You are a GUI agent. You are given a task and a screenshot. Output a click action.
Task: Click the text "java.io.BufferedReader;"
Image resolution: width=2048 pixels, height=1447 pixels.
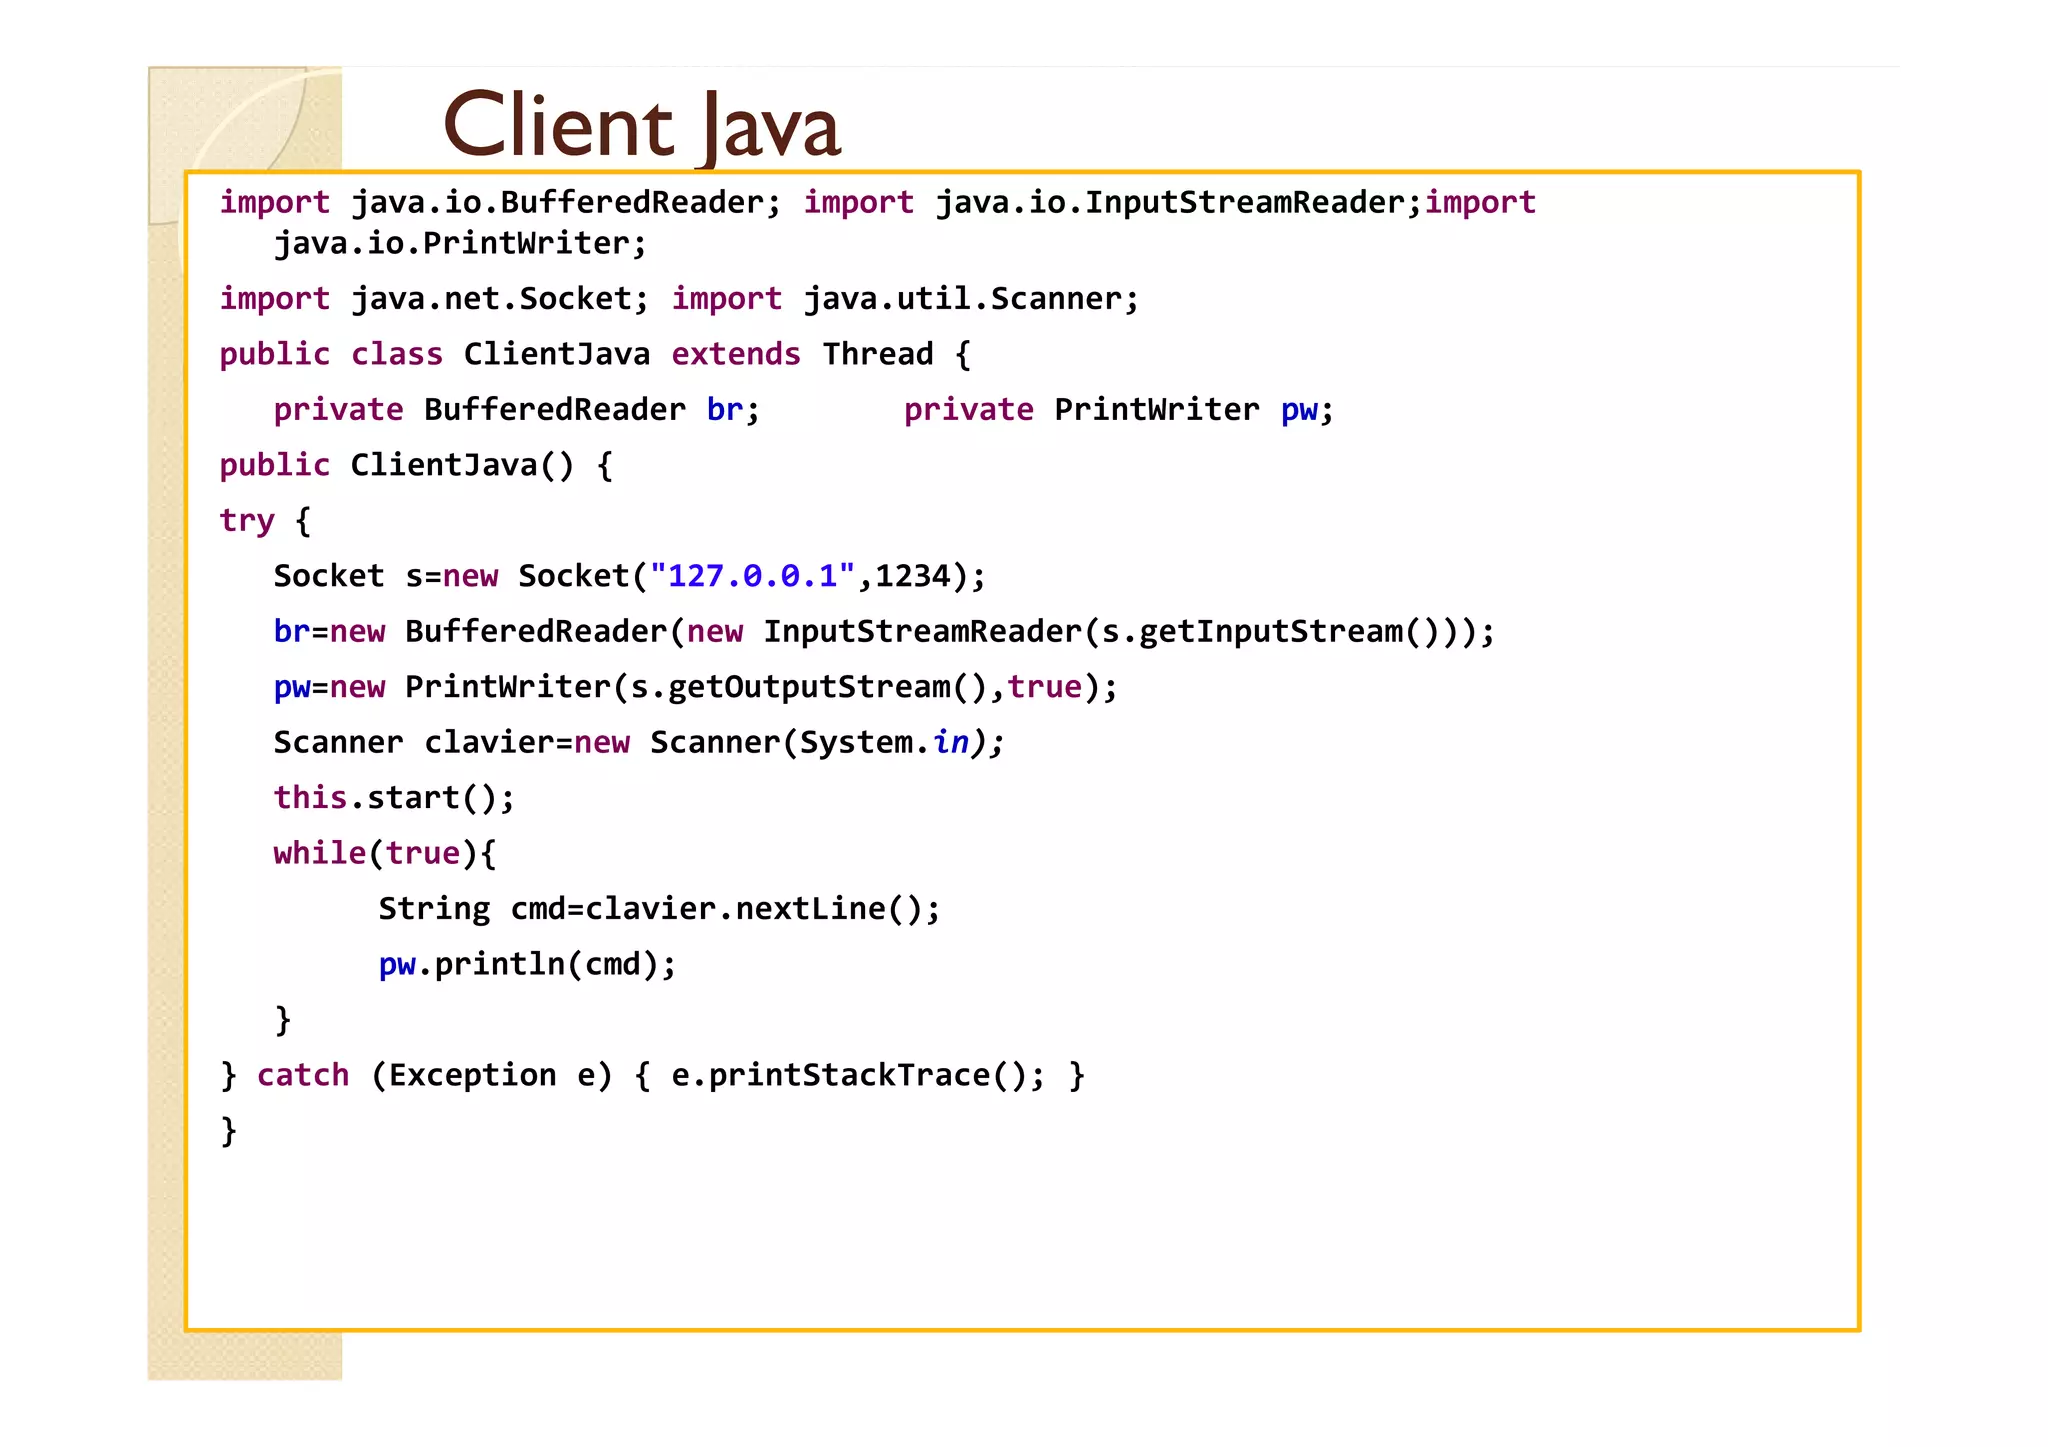pos(566,203)
